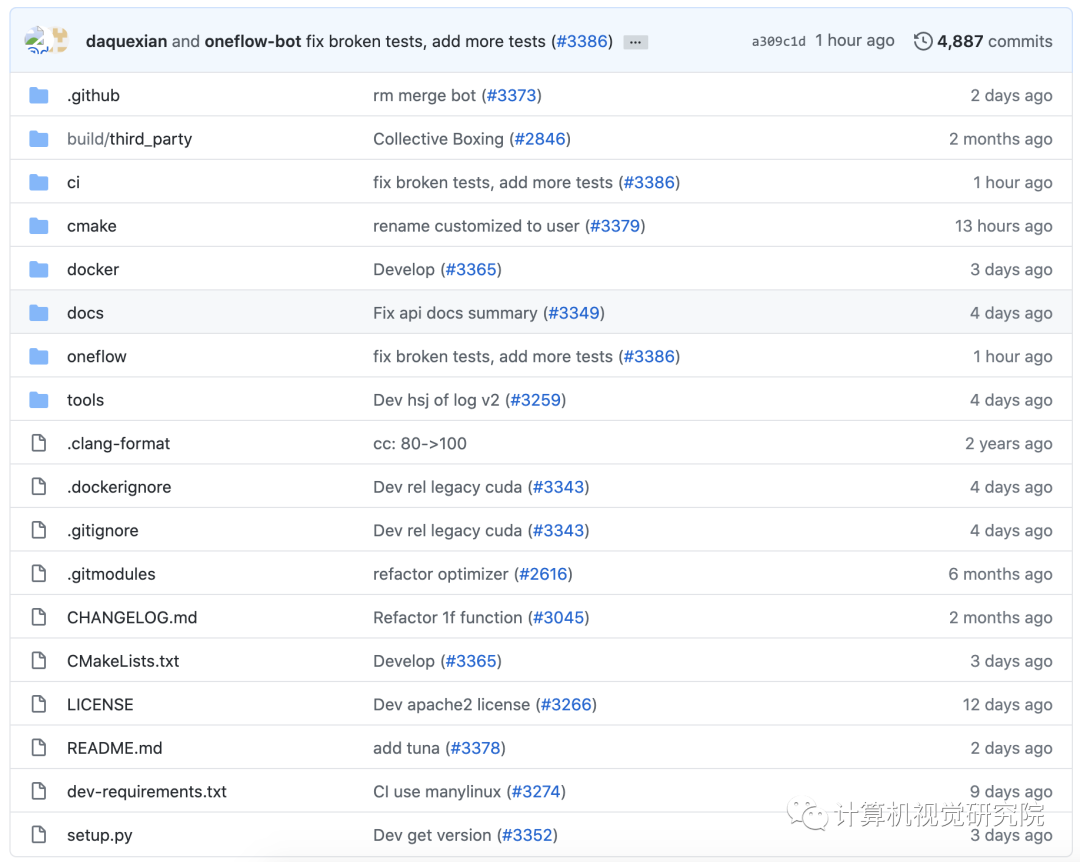Click the docker folder icon

pyautogui.click(x=39, y=270)
